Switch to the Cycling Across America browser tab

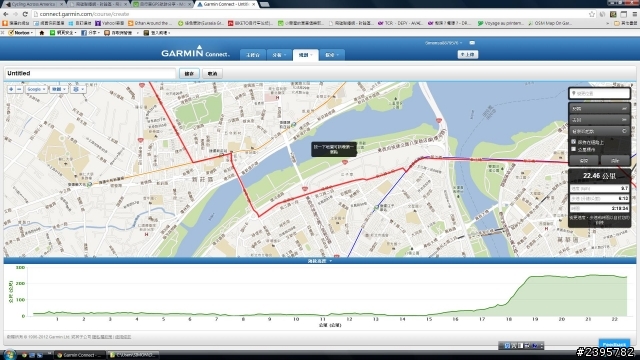point(34,4)
